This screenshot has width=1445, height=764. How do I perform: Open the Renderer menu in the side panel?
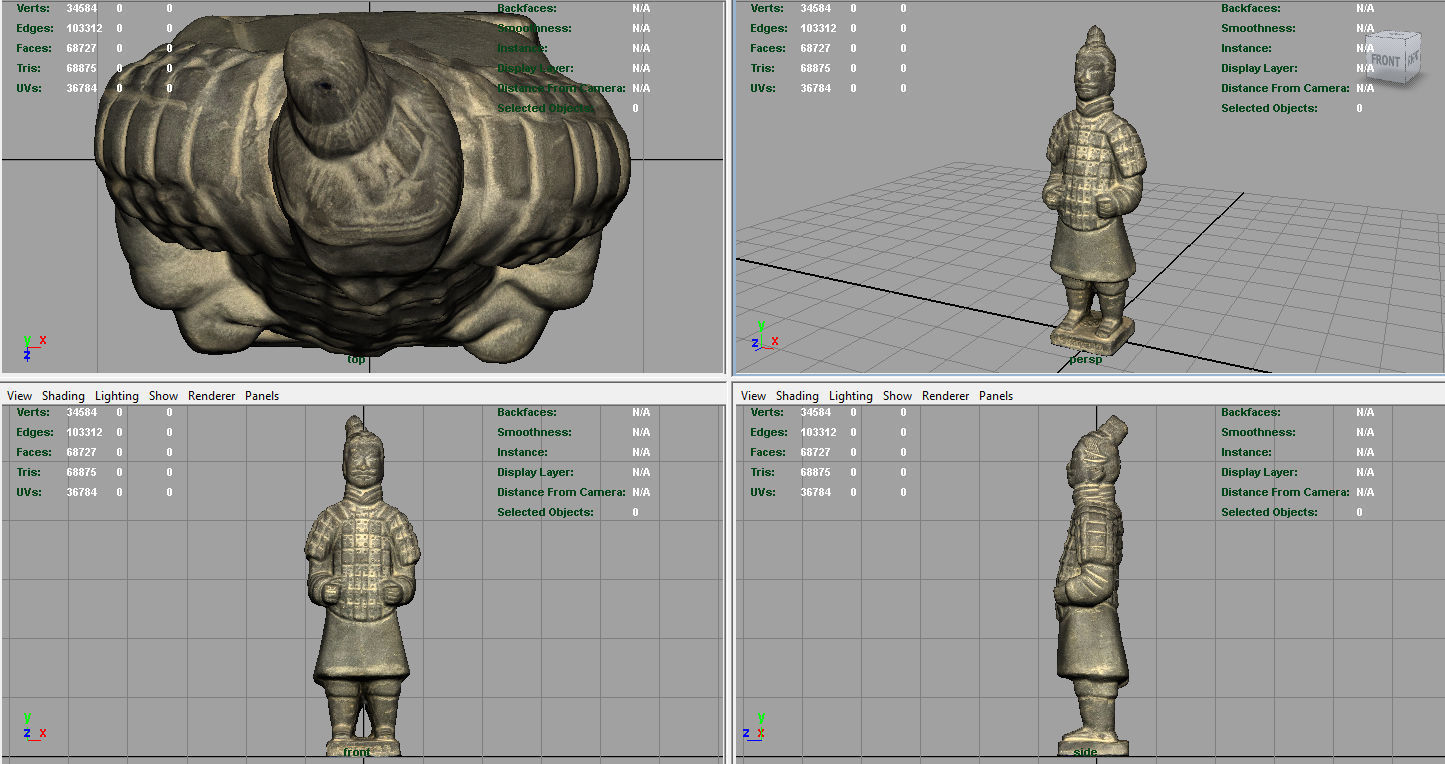tap(945, 396)
